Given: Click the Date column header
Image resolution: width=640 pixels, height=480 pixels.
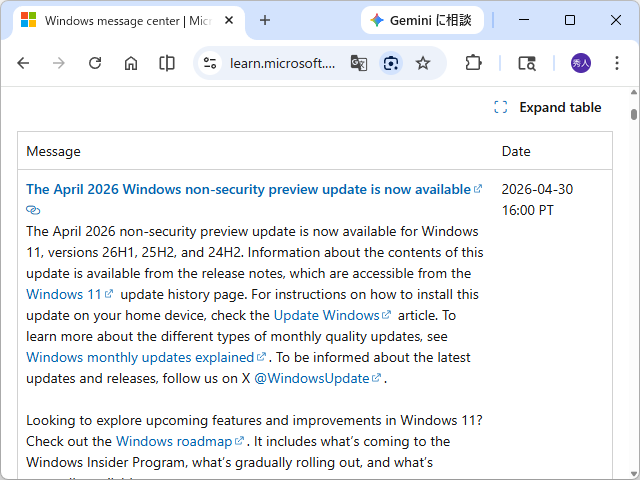Looking at the screenshot, I should pos(516,151).
